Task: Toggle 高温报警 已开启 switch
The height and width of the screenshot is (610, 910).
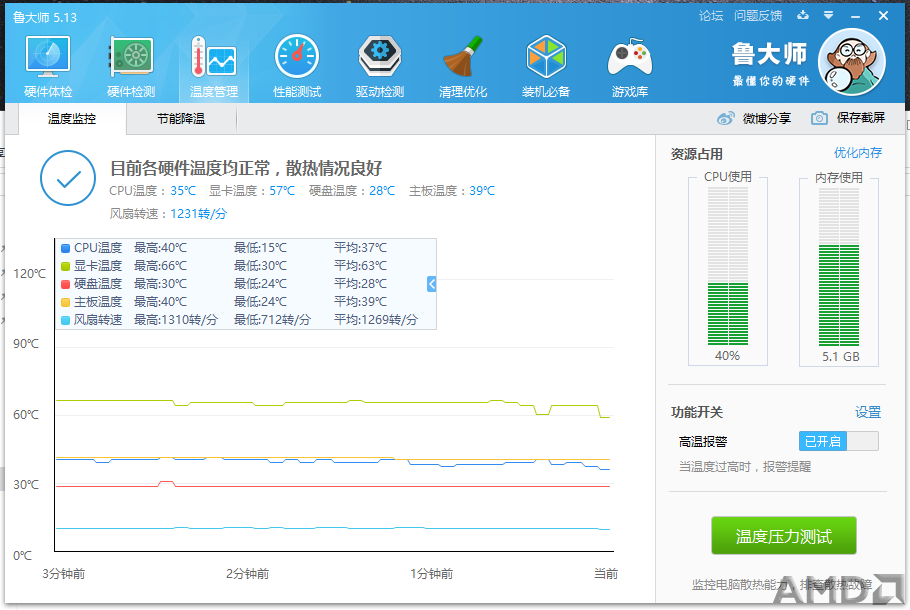Action: 839,441
